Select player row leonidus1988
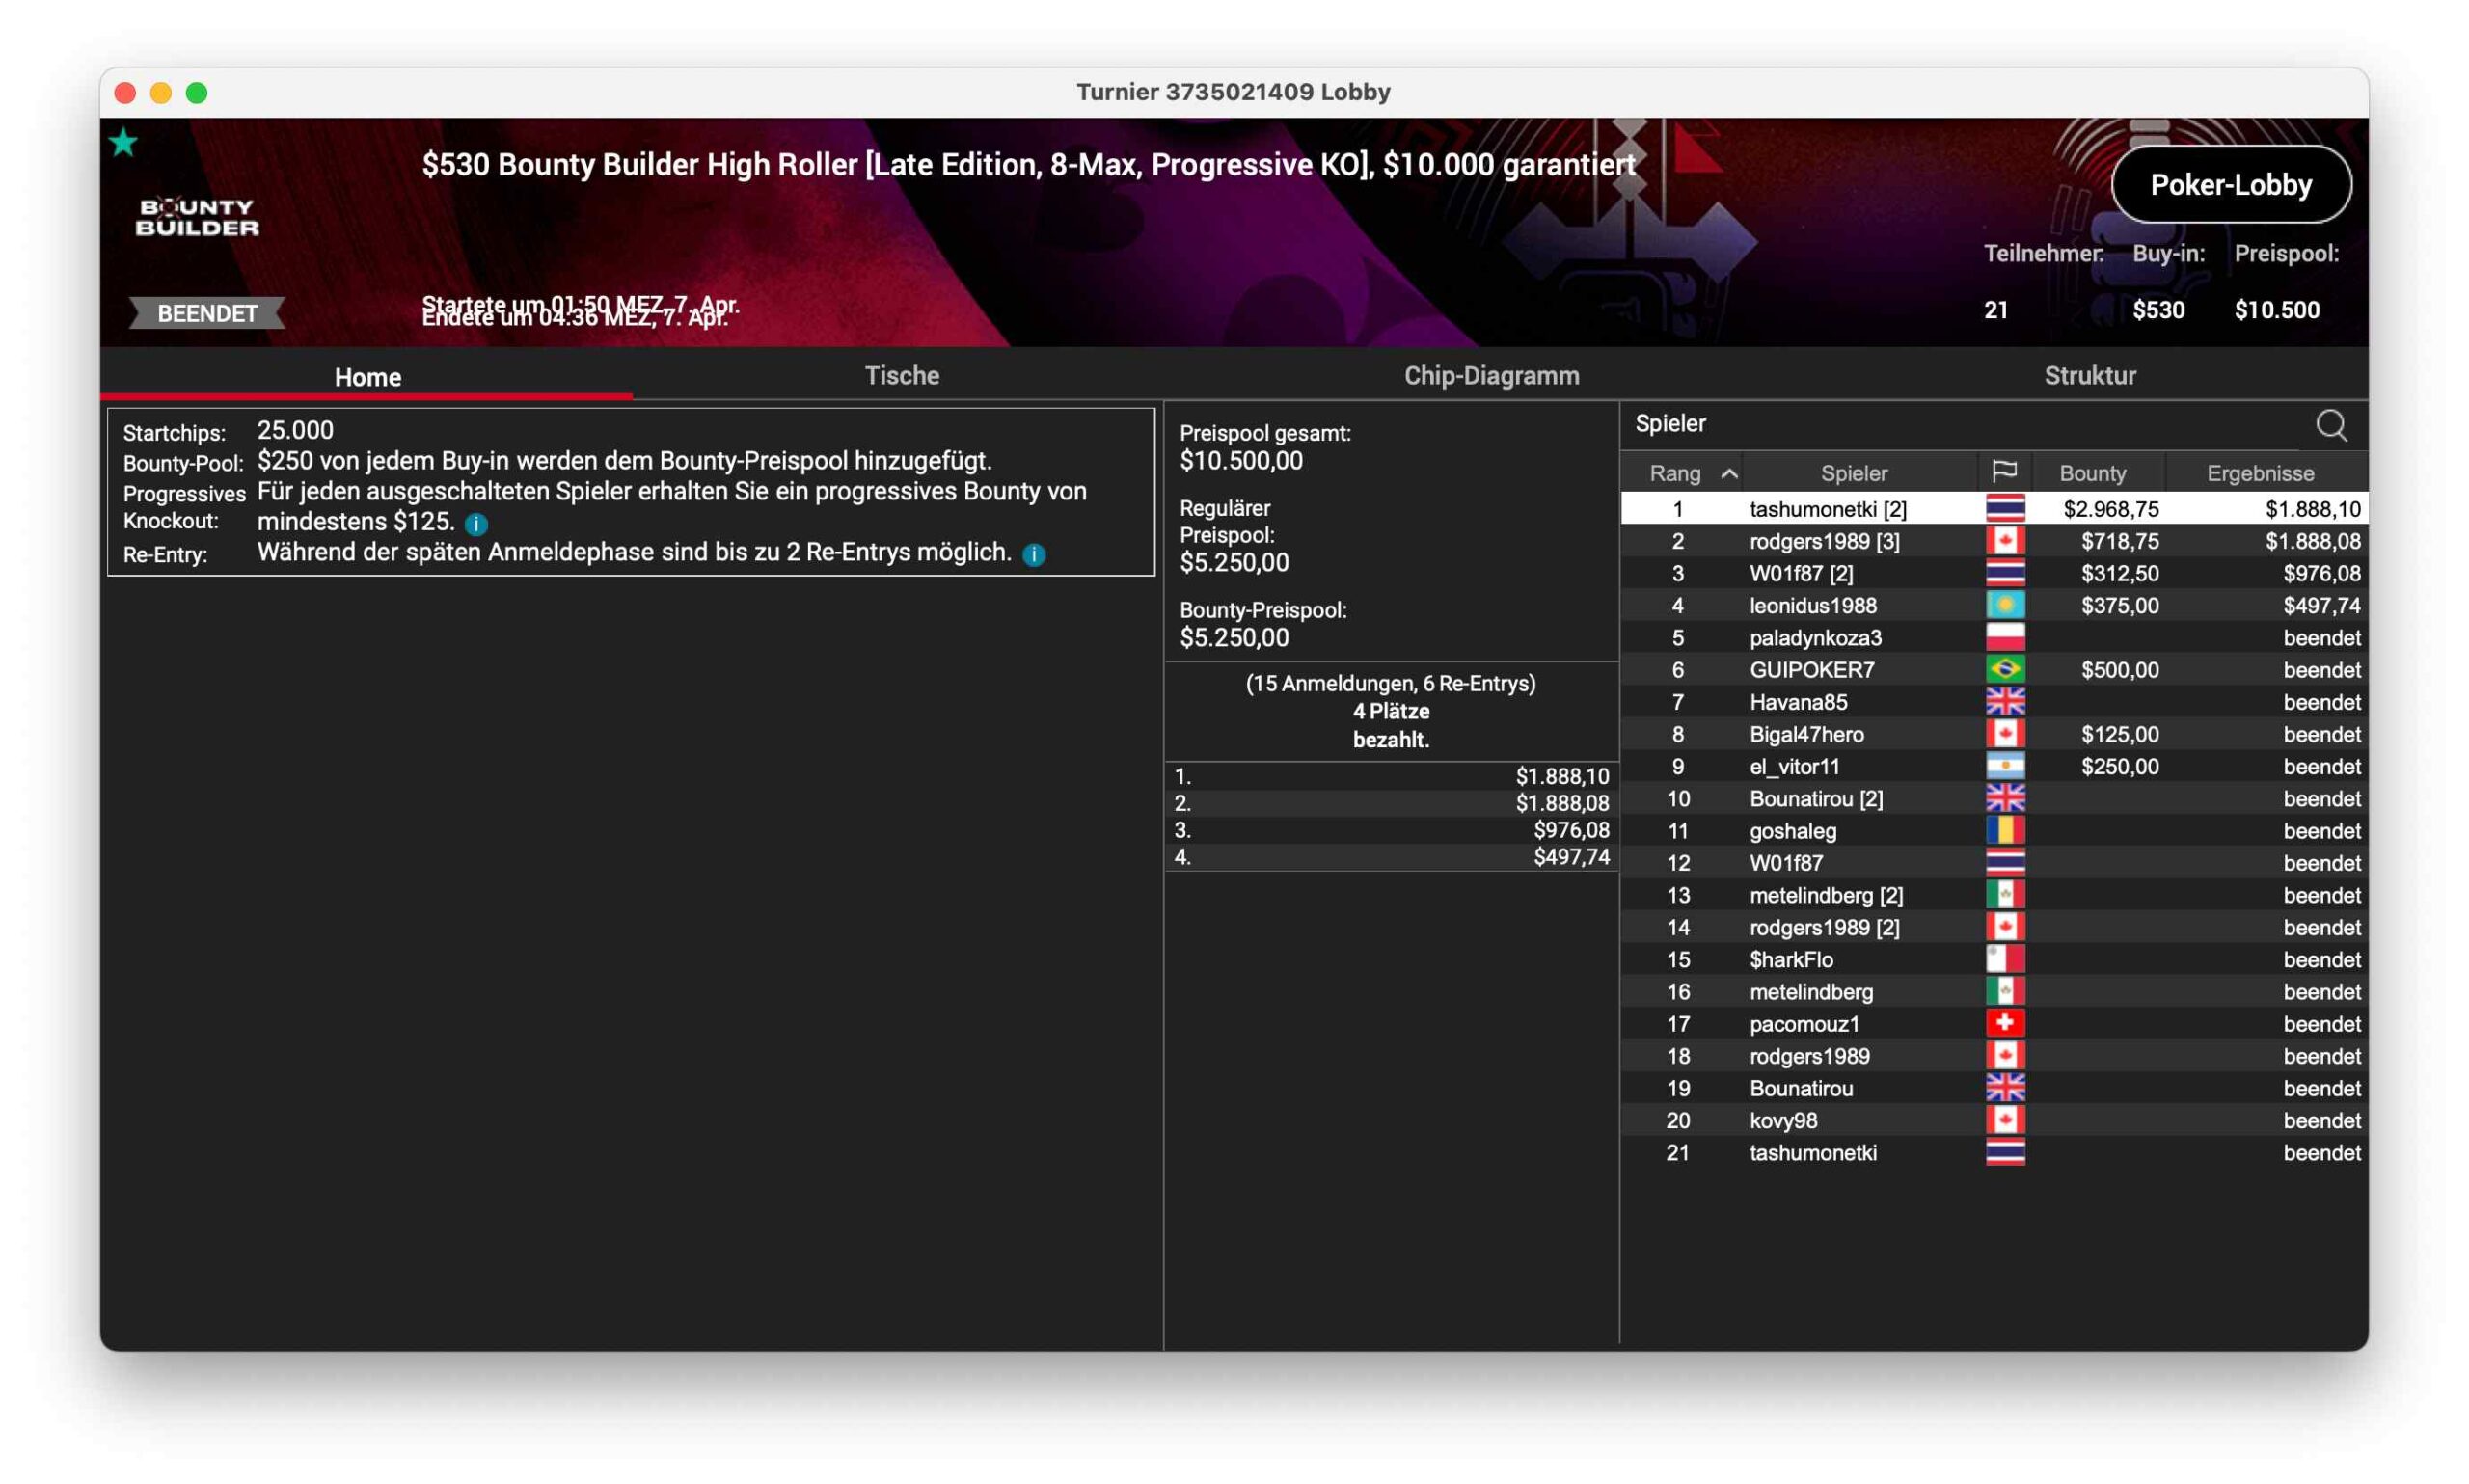This screenshot has width=2469, height=1484. click(1812, 606)
